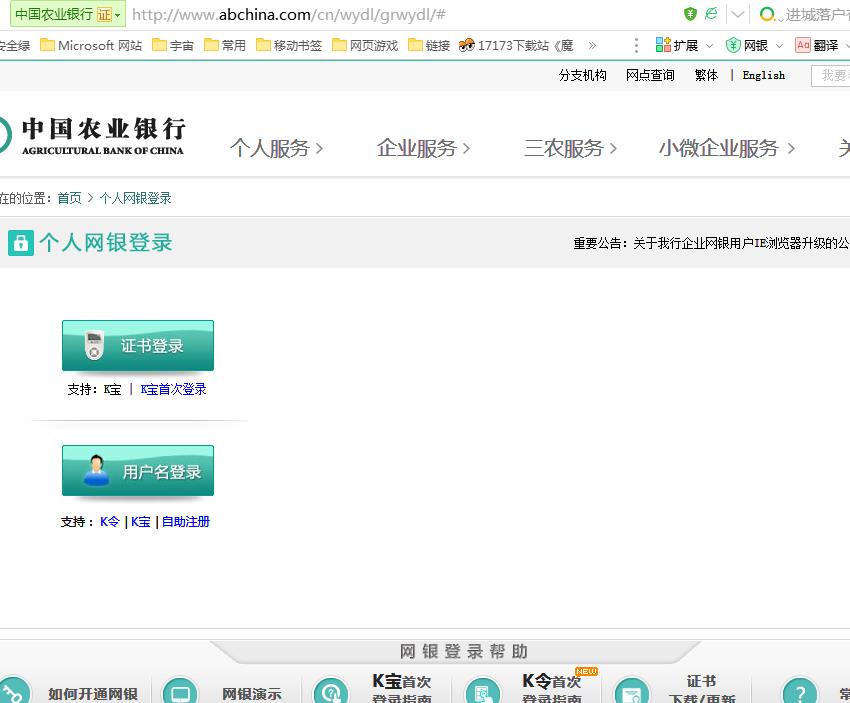Open the 如何开通网银 help item
The width and height of the screenshot is (850, 703).
[x=93, y=693]
